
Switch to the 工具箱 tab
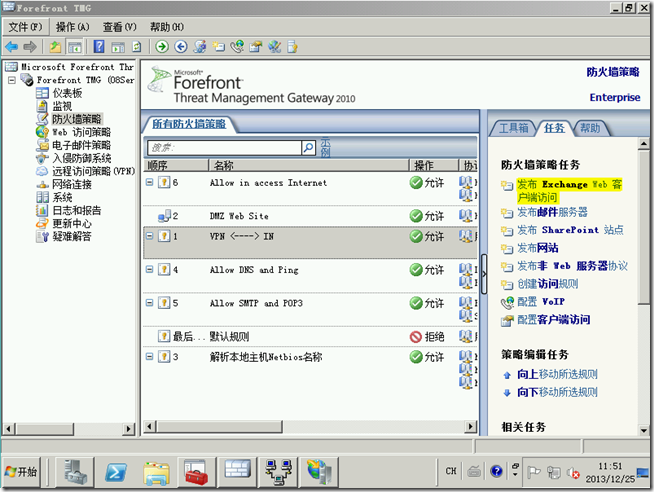tap(513, 128)
